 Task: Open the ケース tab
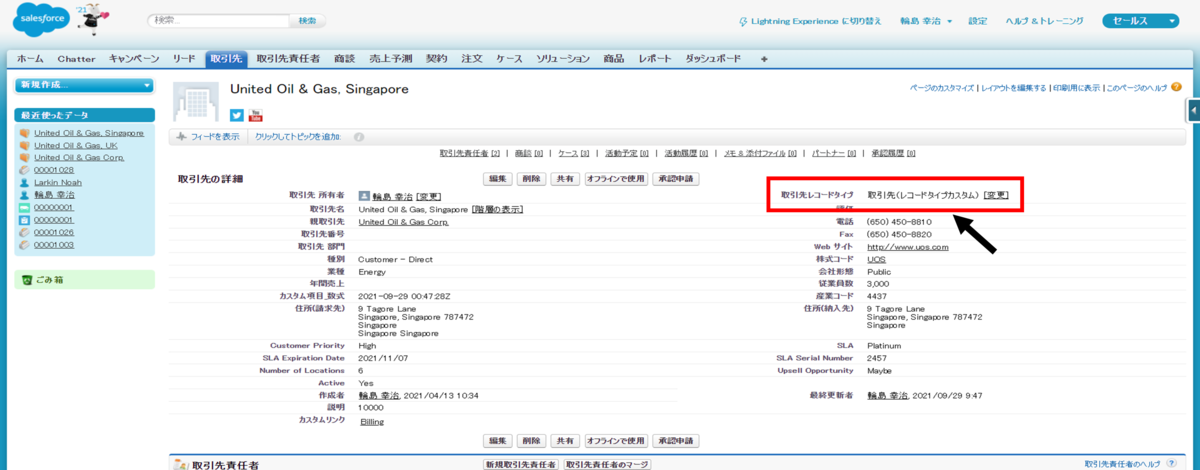(x=509, y=59)
